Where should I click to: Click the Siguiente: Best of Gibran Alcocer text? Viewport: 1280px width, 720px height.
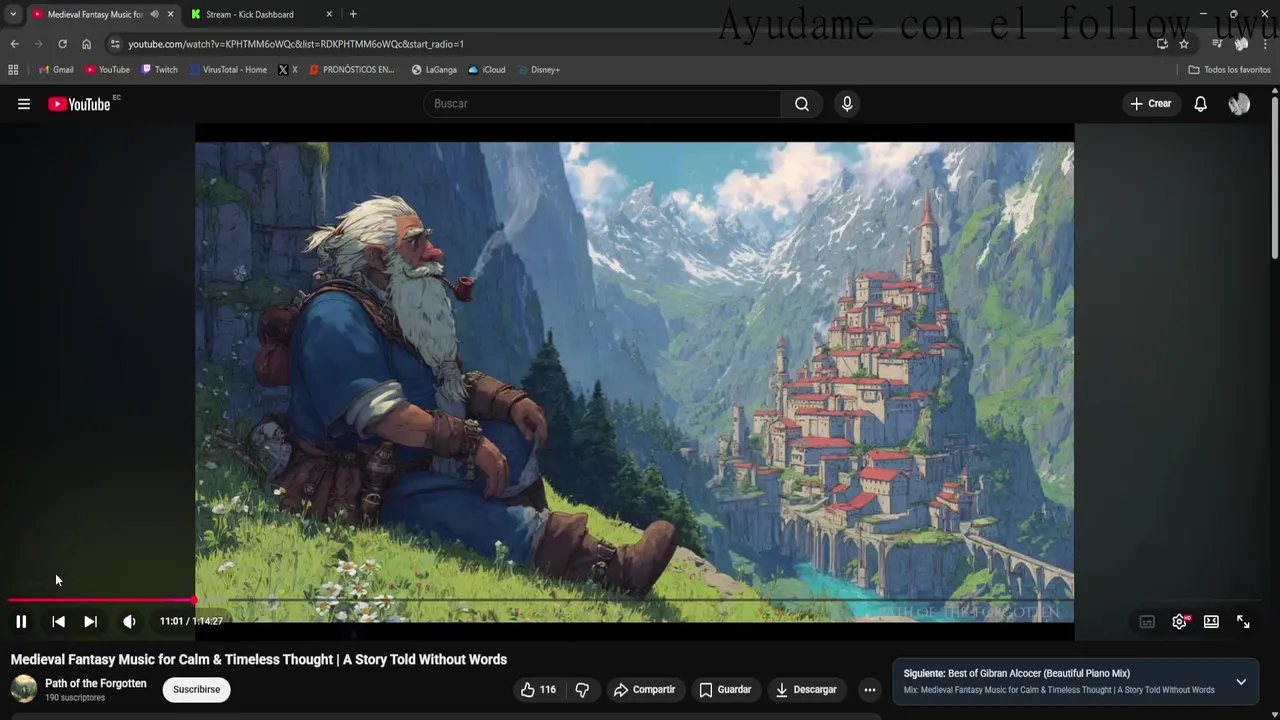point(1017,674)
